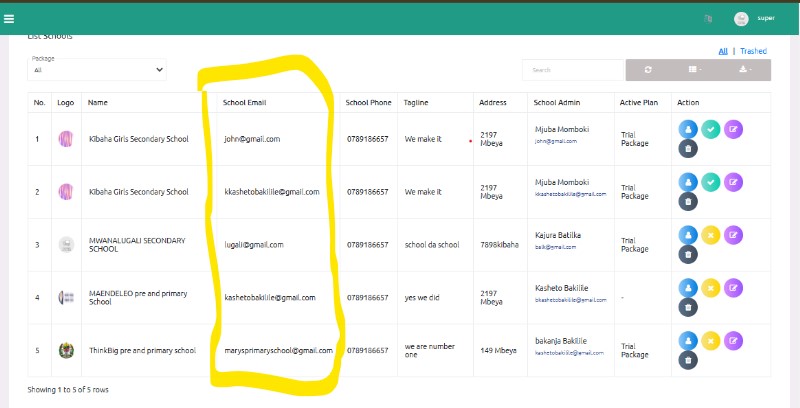800x408 pixels.
Task: Toggle yellow X status for MWANALUGALI school
Action: tap(711, 234)
